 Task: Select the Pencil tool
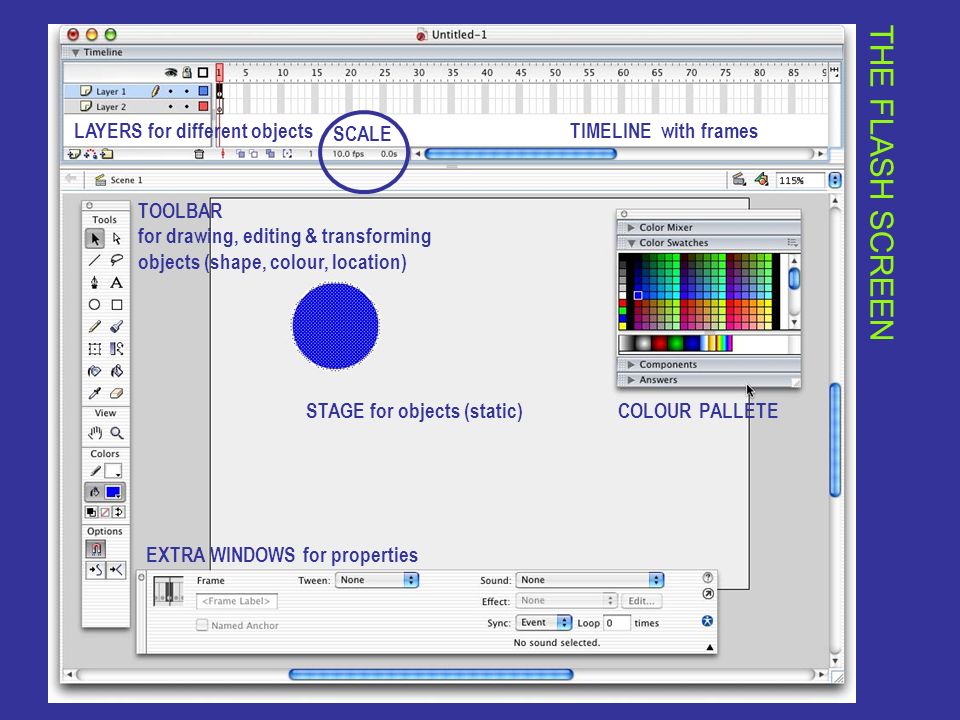pyautogui.click(x=94, y=327)
